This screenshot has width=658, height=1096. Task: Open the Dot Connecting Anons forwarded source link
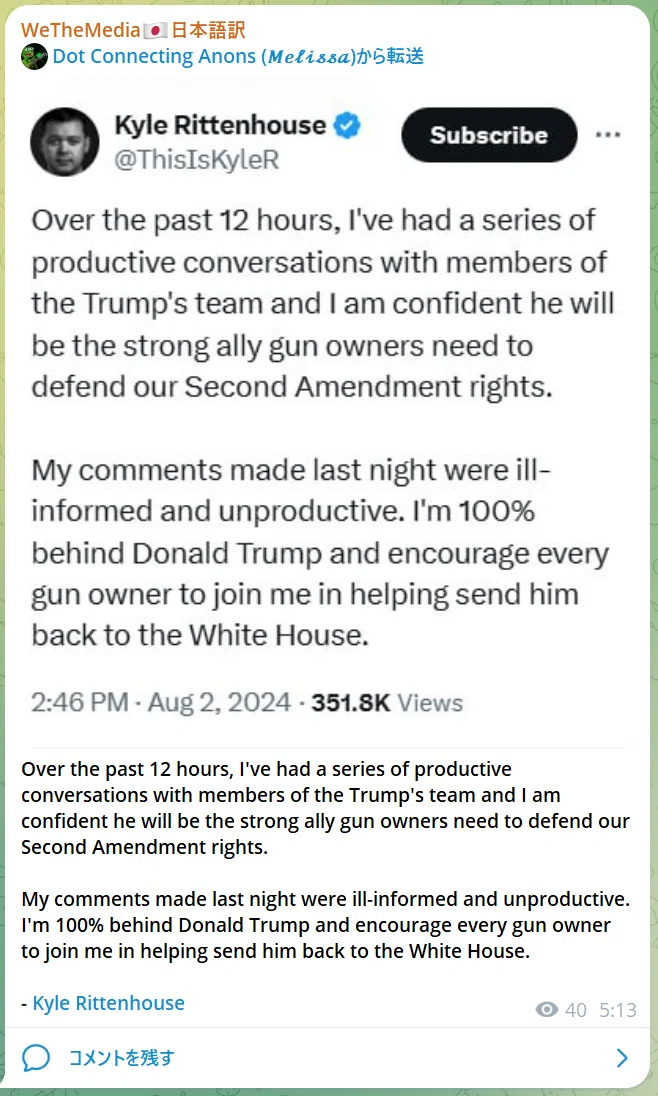pyautogui.click(x=238, y=57)
